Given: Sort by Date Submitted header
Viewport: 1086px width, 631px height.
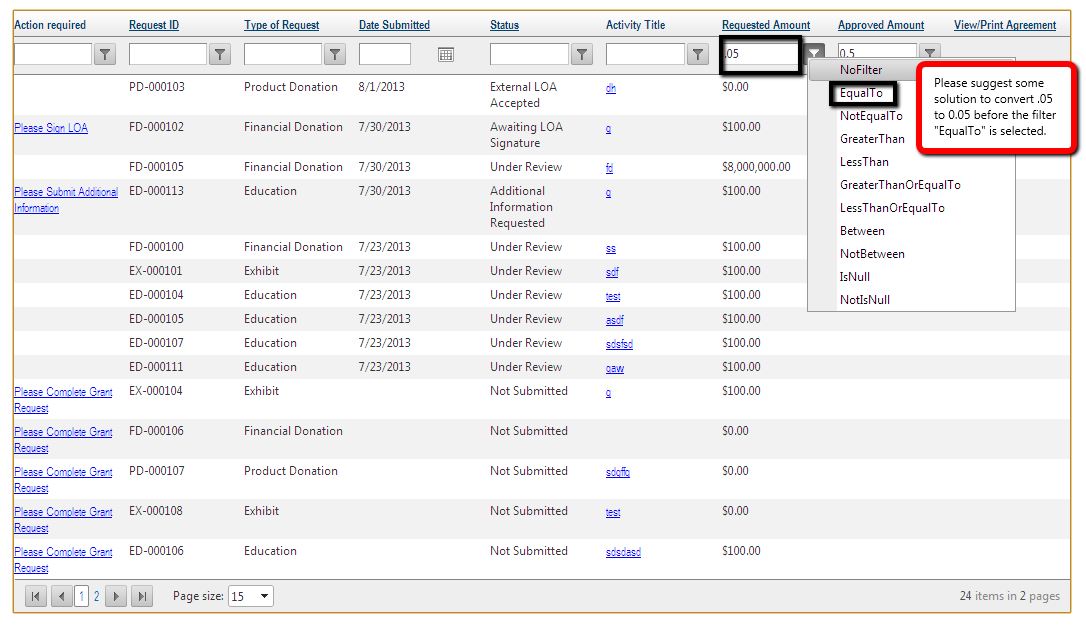Looking at the screenshot, I should tap(394, 25).
